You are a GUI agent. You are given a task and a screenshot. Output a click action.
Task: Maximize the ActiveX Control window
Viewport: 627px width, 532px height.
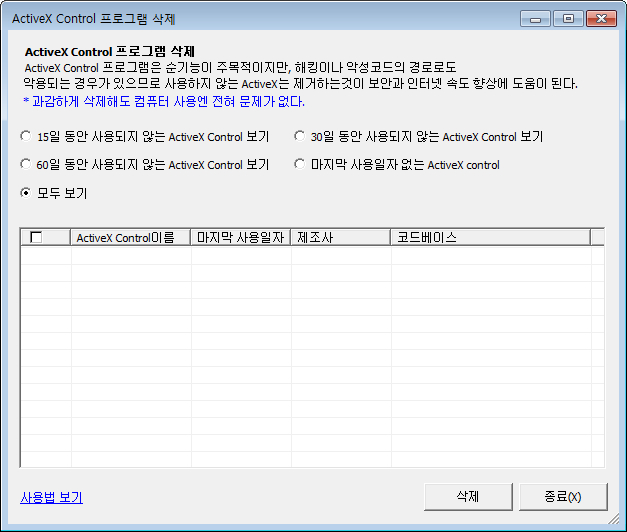[568, 19]
